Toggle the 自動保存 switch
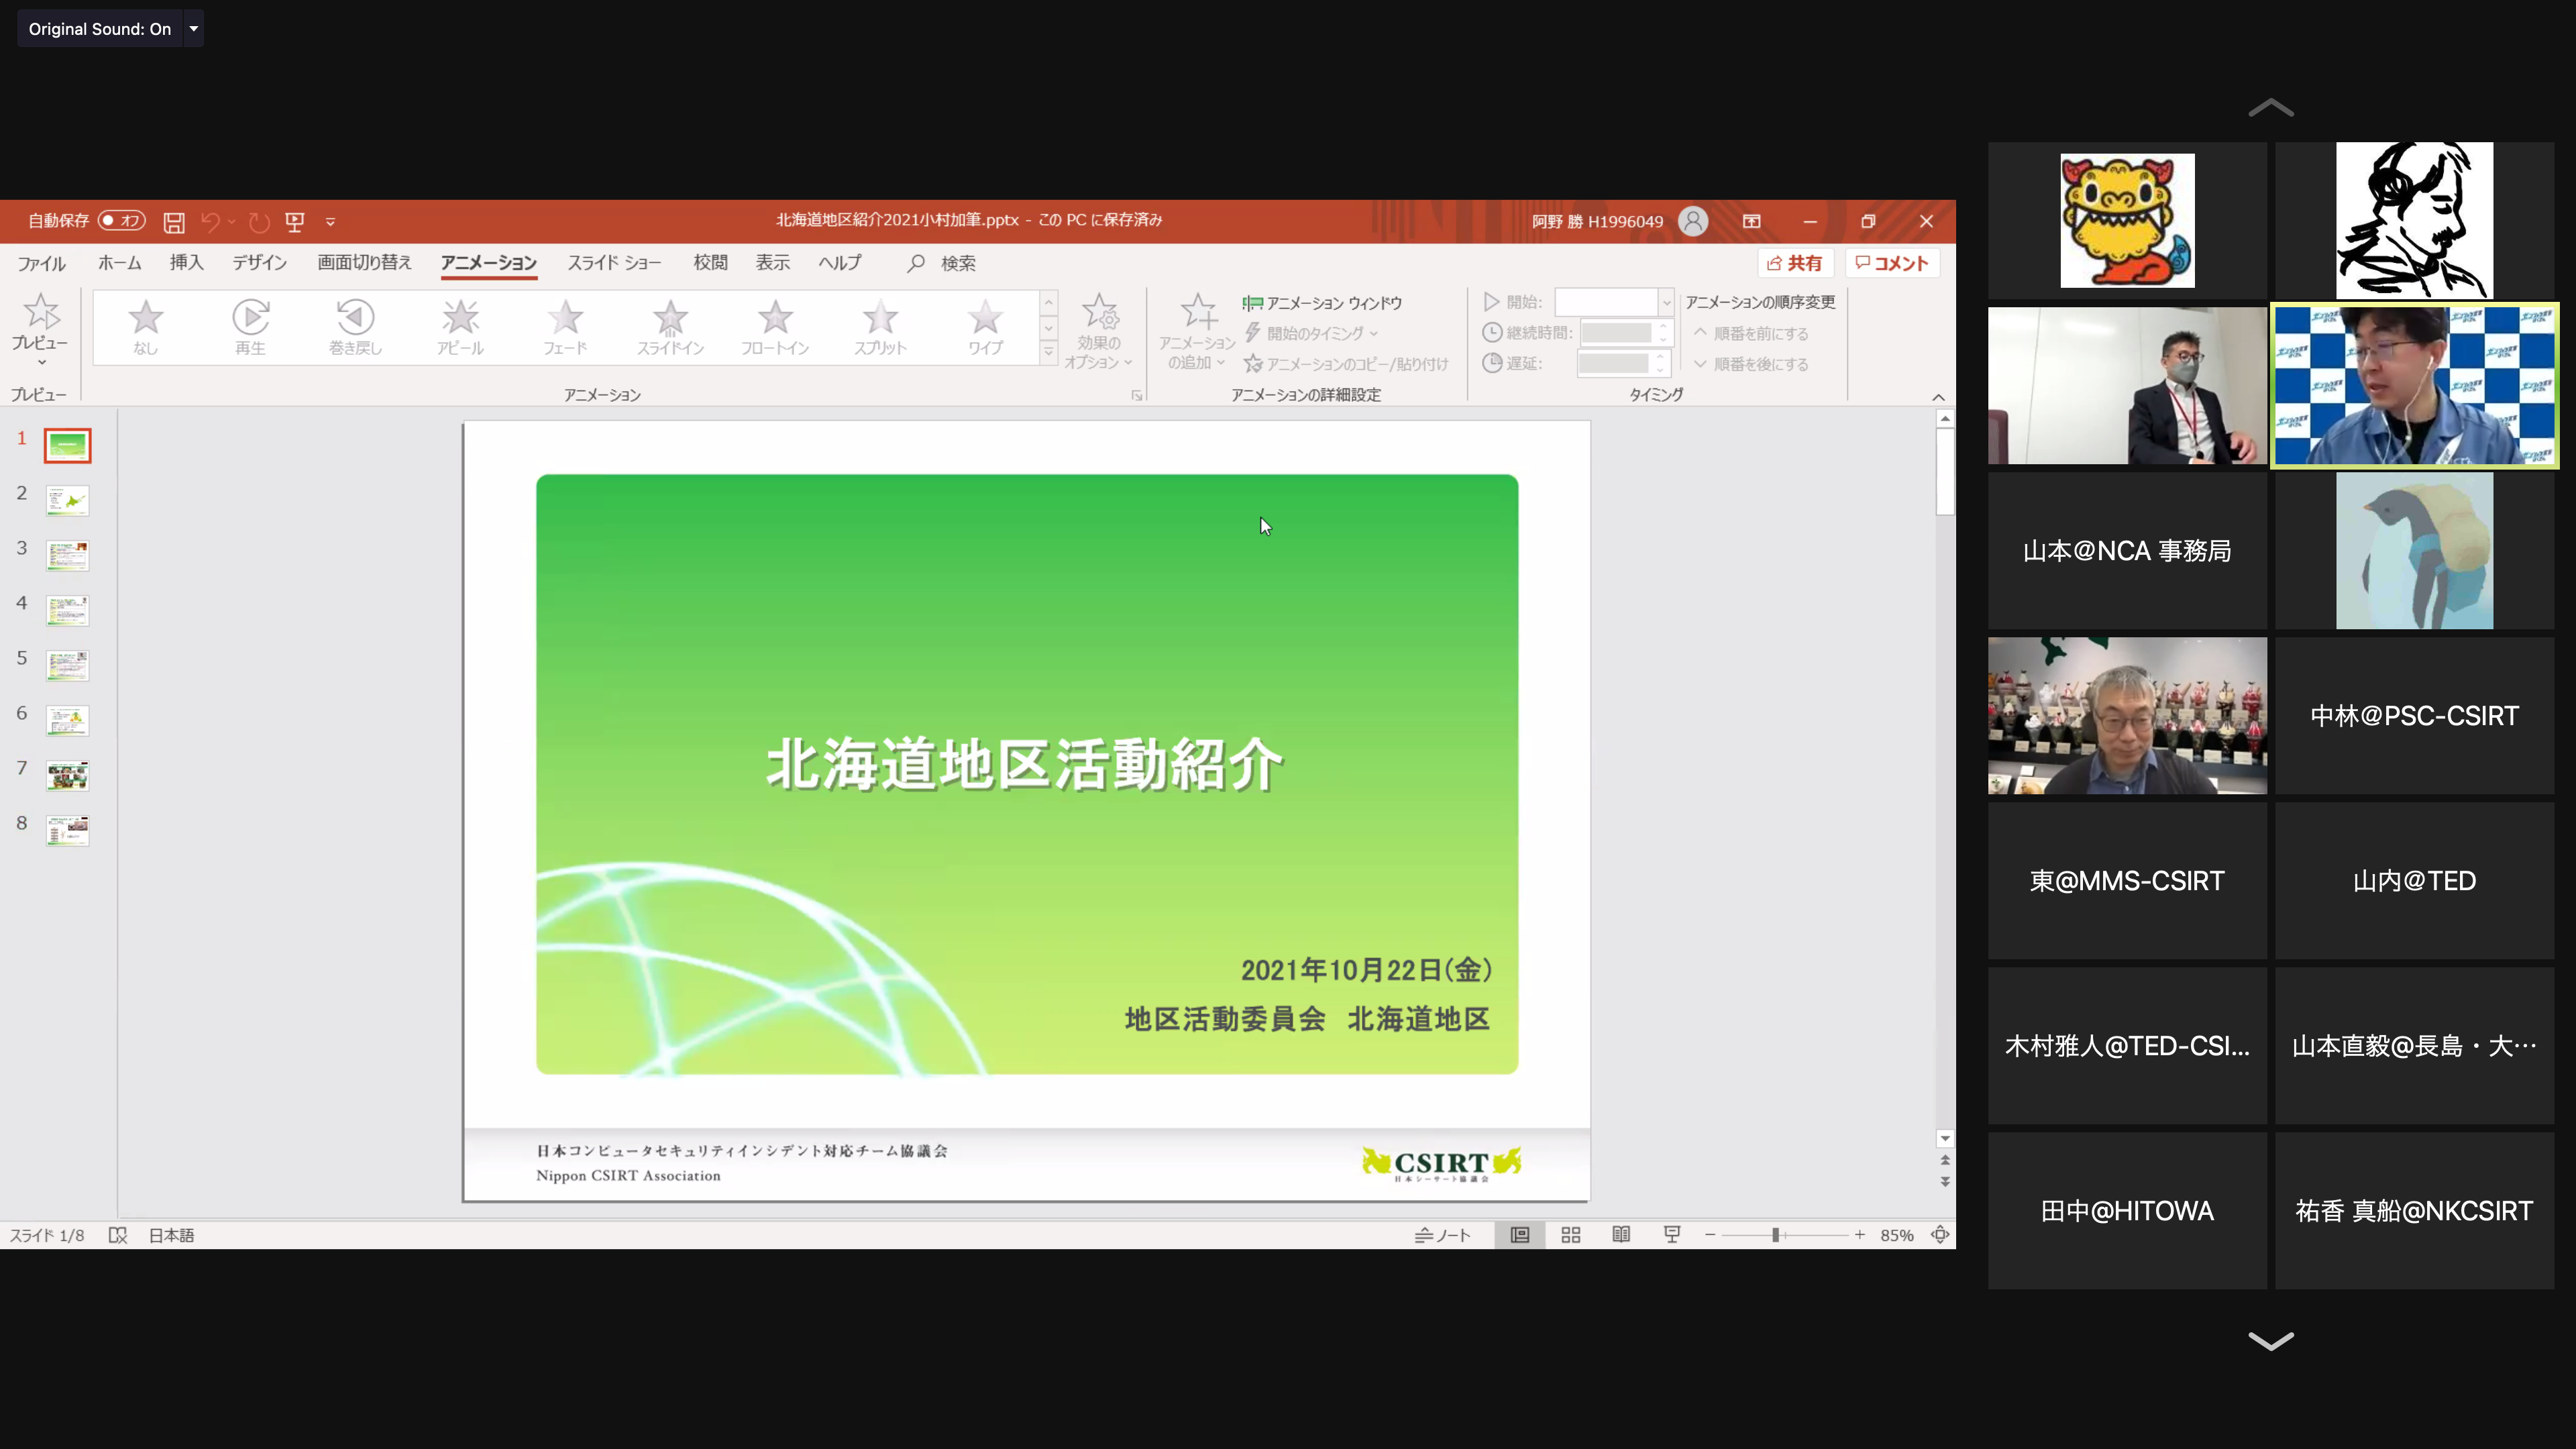 tap(121, 221)
